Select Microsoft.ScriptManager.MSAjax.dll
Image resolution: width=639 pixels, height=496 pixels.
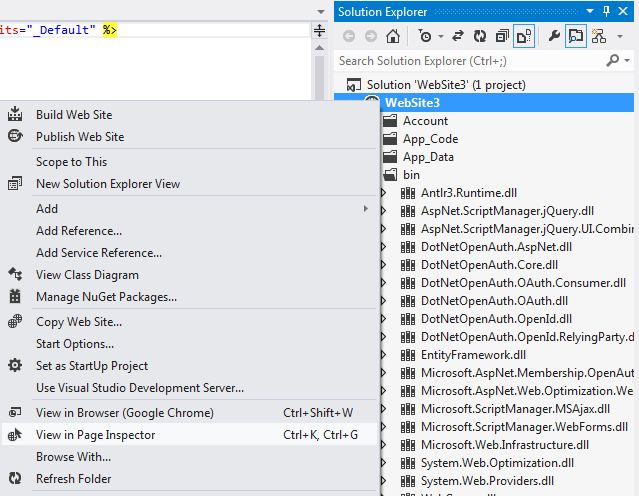tap(516, 409)
